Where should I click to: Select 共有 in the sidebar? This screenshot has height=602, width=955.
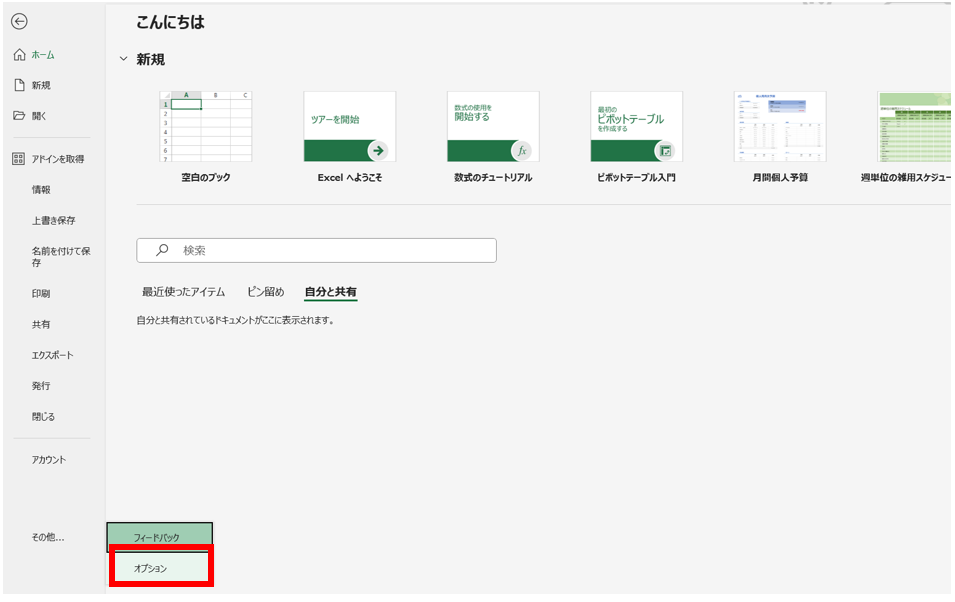click(x=41, y=325)
